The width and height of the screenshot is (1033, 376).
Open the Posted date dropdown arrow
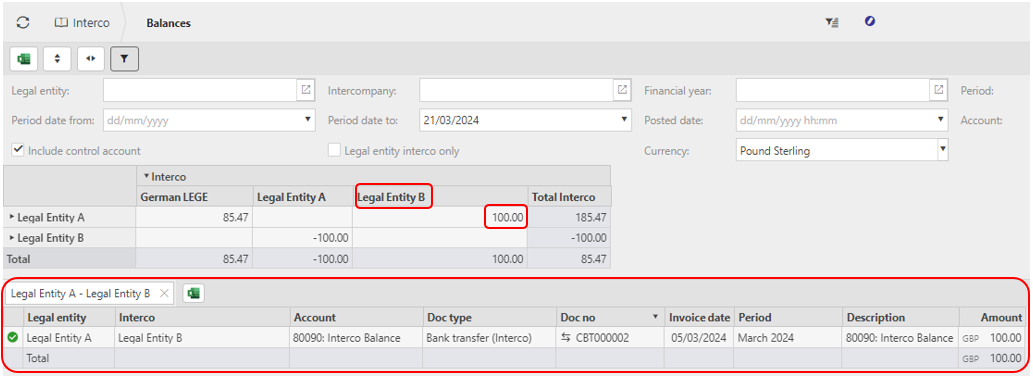pyautogui.click(x=941, y=121)
